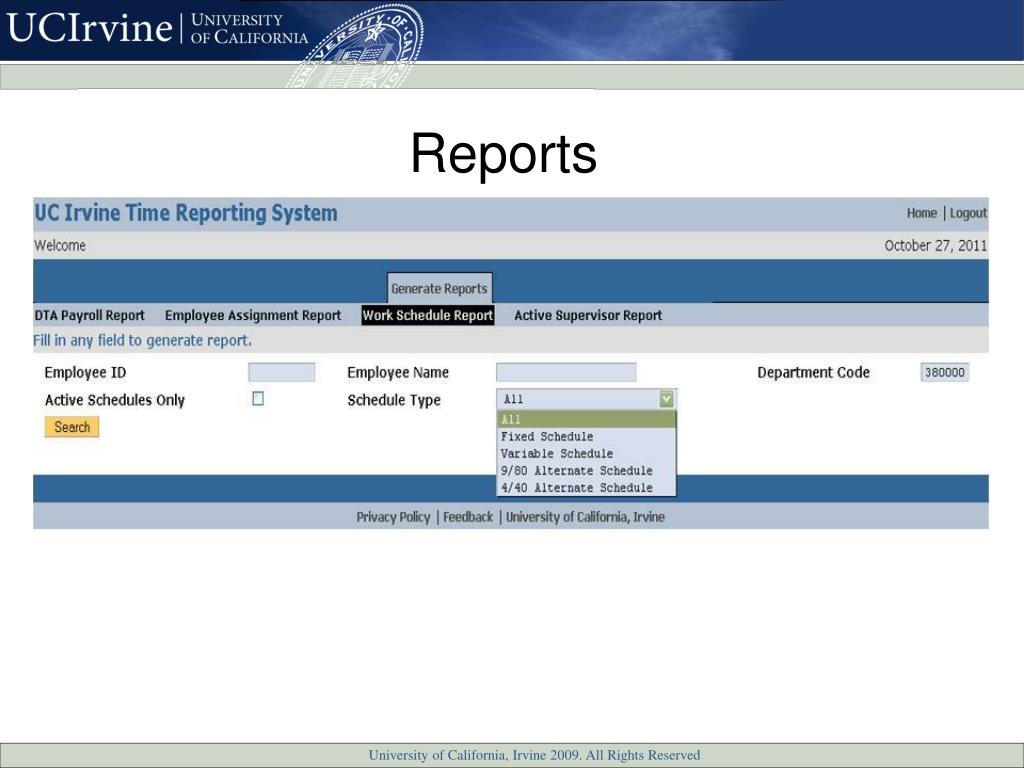Click the Schedule Type dropdown arrow
Viewport: 1024px width, 768px height.
coord(666,398)
